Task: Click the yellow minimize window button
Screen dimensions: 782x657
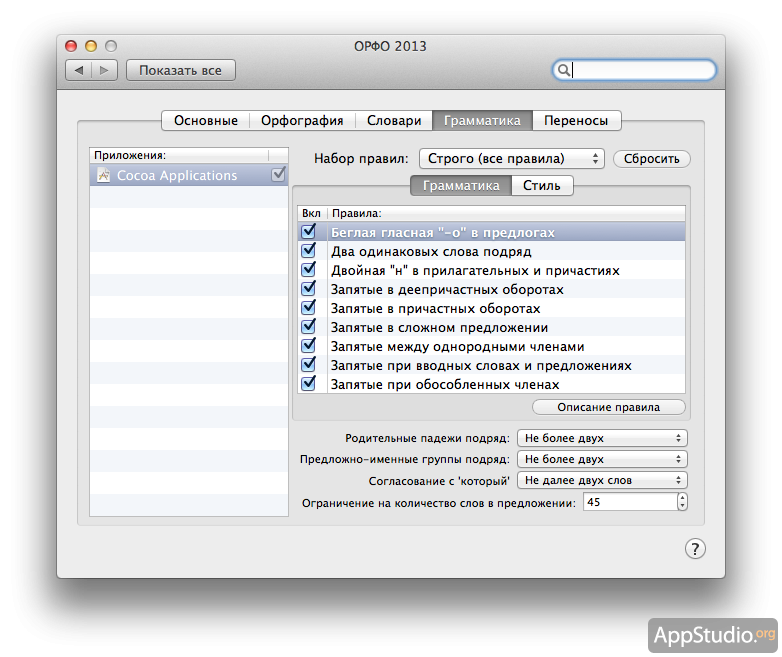Action: pos(91,46)
